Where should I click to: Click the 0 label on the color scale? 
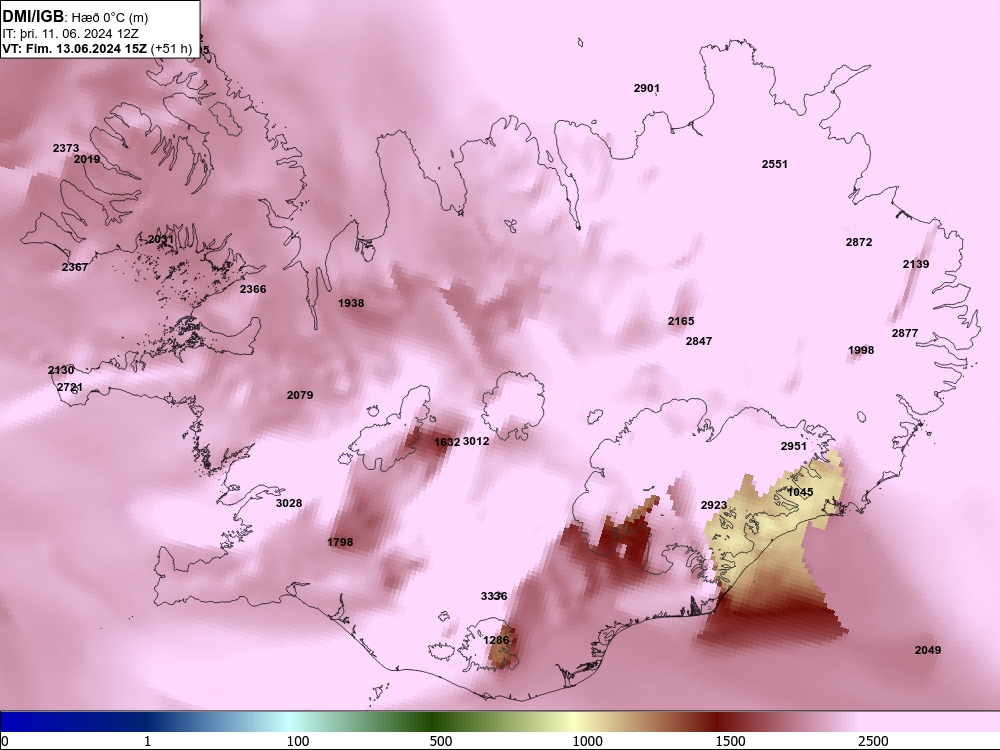[x=4, y=741]
